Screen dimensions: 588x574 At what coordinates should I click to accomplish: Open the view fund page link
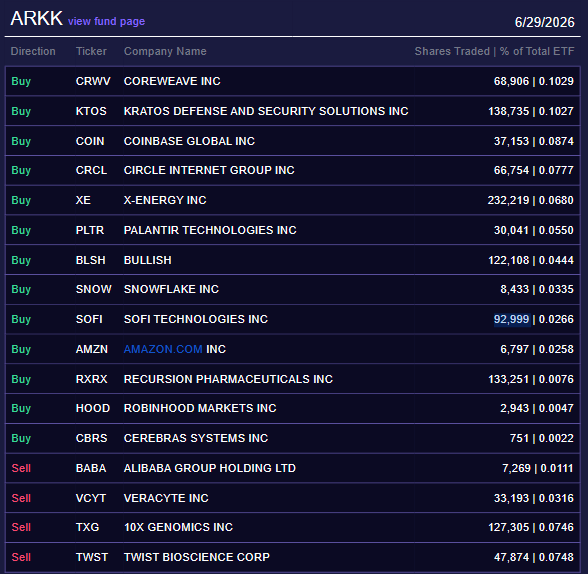(106, 21)
